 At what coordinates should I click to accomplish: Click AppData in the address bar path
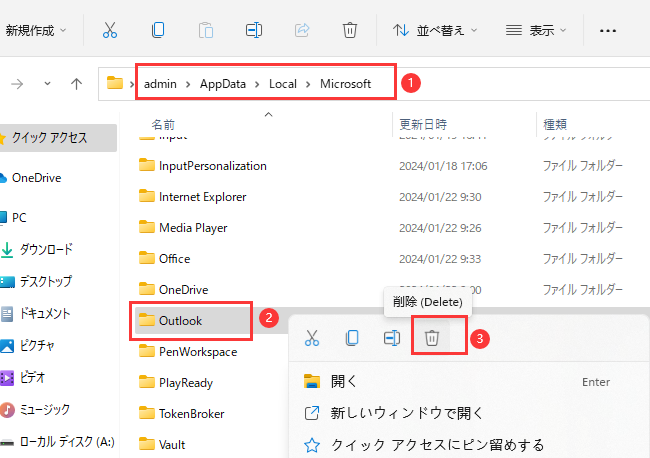(x=225, y=83)
